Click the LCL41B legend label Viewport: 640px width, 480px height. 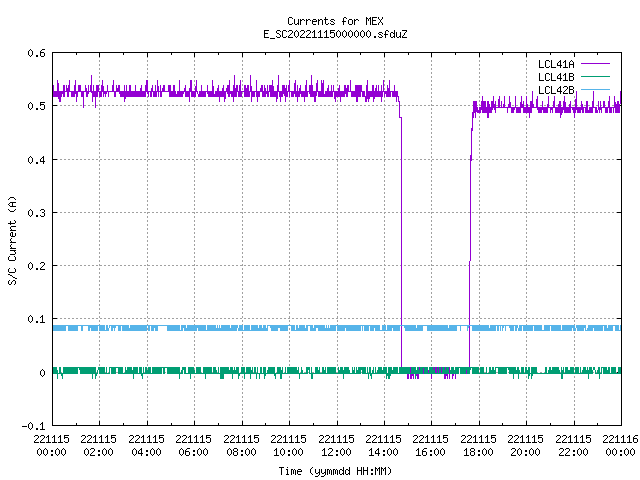556,77
